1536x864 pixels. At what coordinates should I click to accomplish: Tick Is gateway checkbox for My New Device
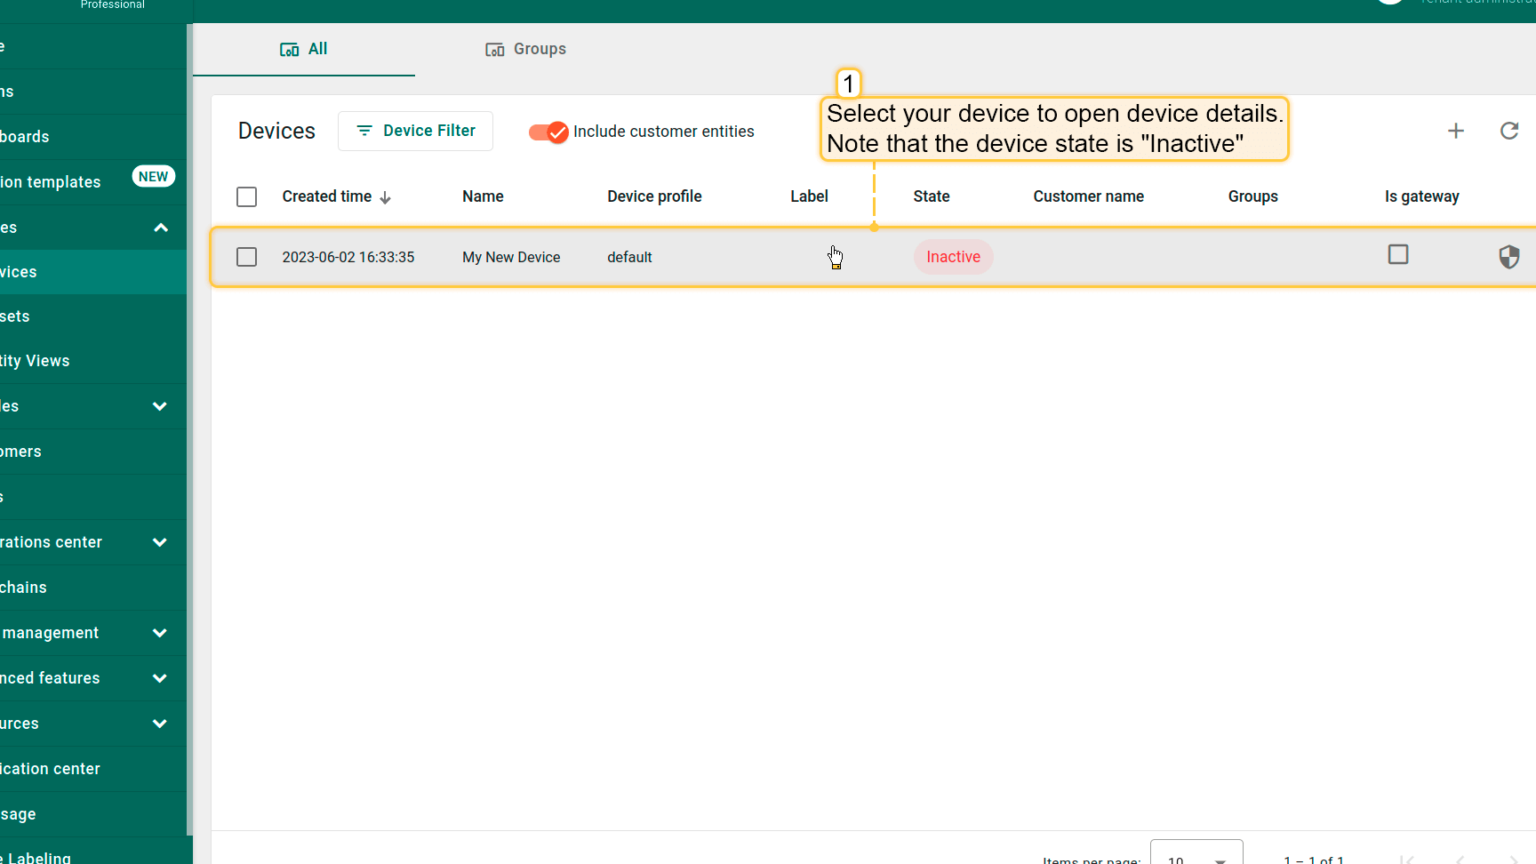[1398, 255]
